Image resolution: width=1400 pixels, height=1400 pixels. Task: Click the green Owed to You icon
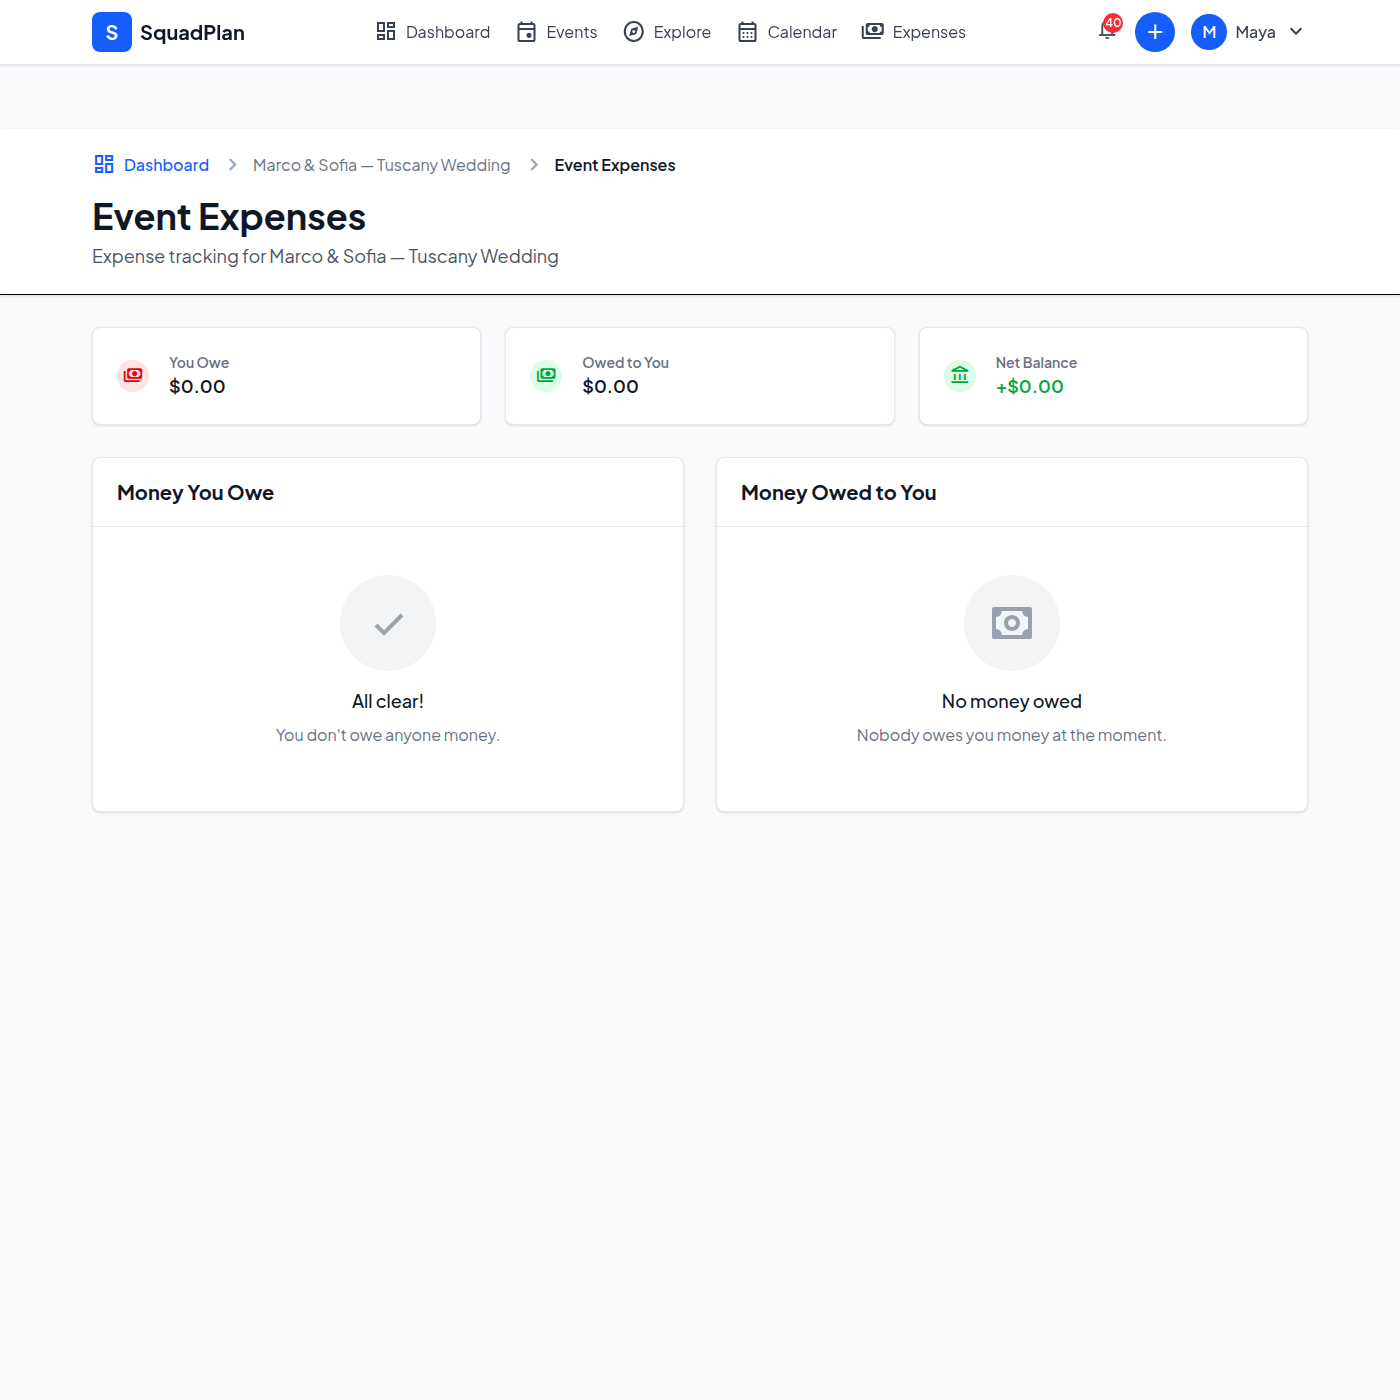[546, 375]
